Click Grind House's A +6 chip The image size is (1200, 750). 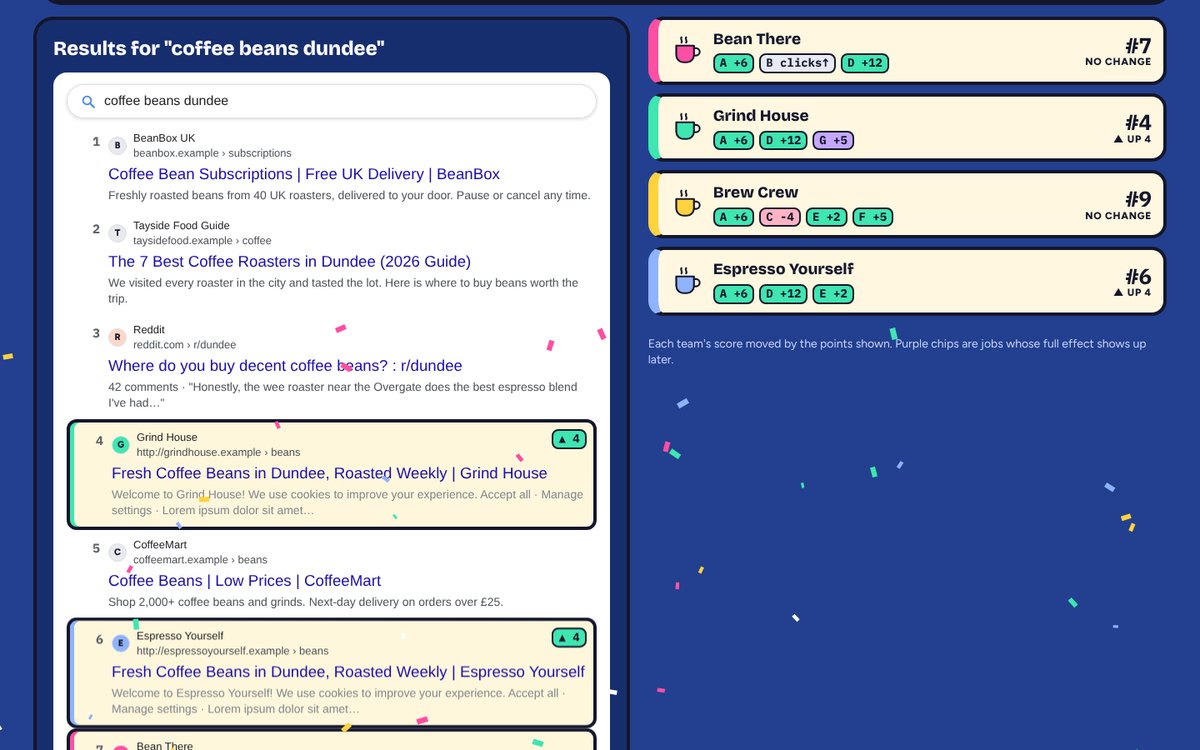pos(734,140)
